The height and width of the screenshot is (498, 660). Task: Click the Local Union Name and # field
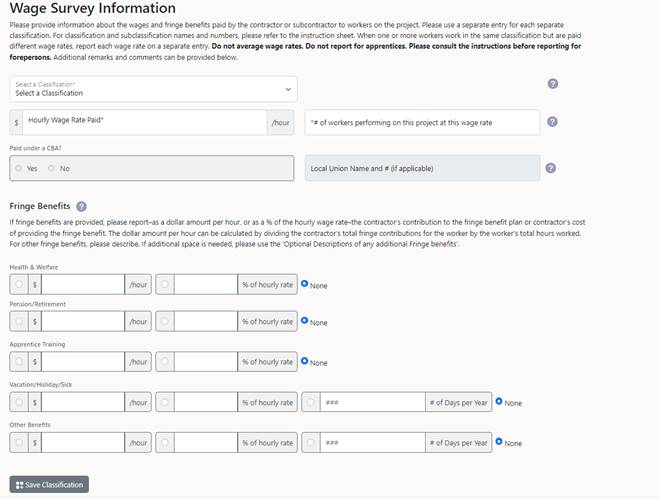pyautogui.click(x=422, y=168)
